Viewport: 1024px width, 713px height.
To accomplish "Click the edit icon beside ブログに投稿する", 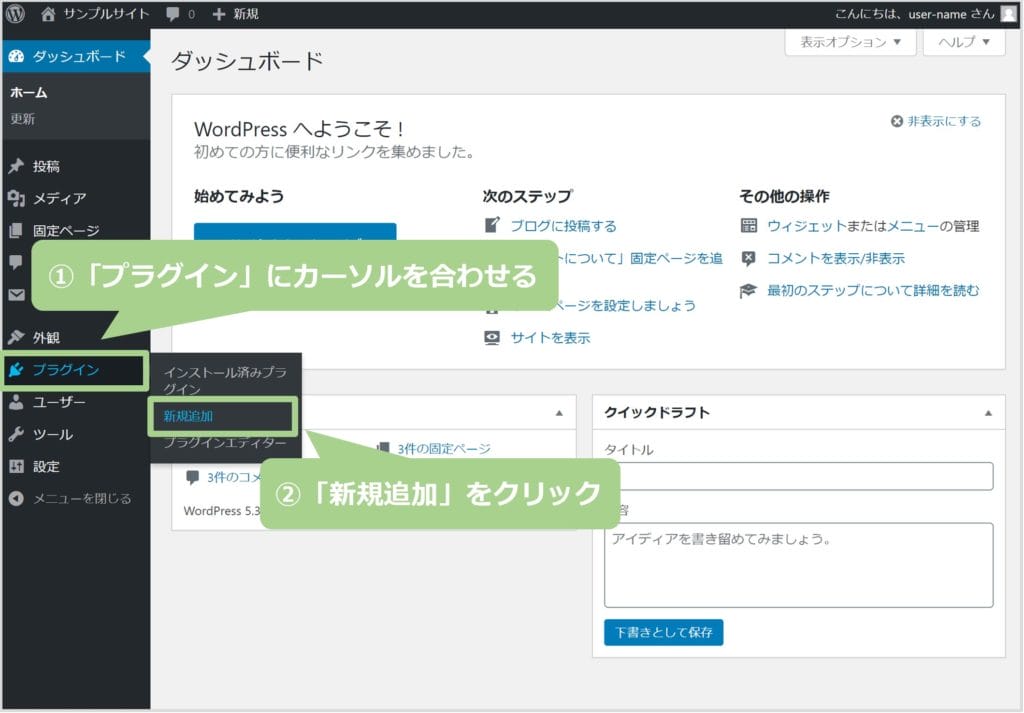I will click(492, 225).
